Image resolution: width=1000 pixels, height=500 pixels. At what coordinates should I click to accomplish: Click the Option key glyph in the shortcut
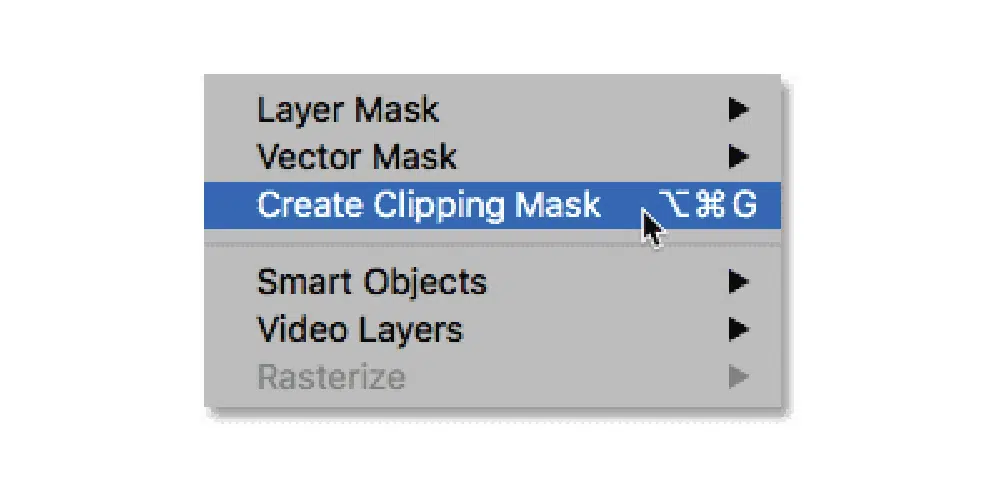point(675,205)
